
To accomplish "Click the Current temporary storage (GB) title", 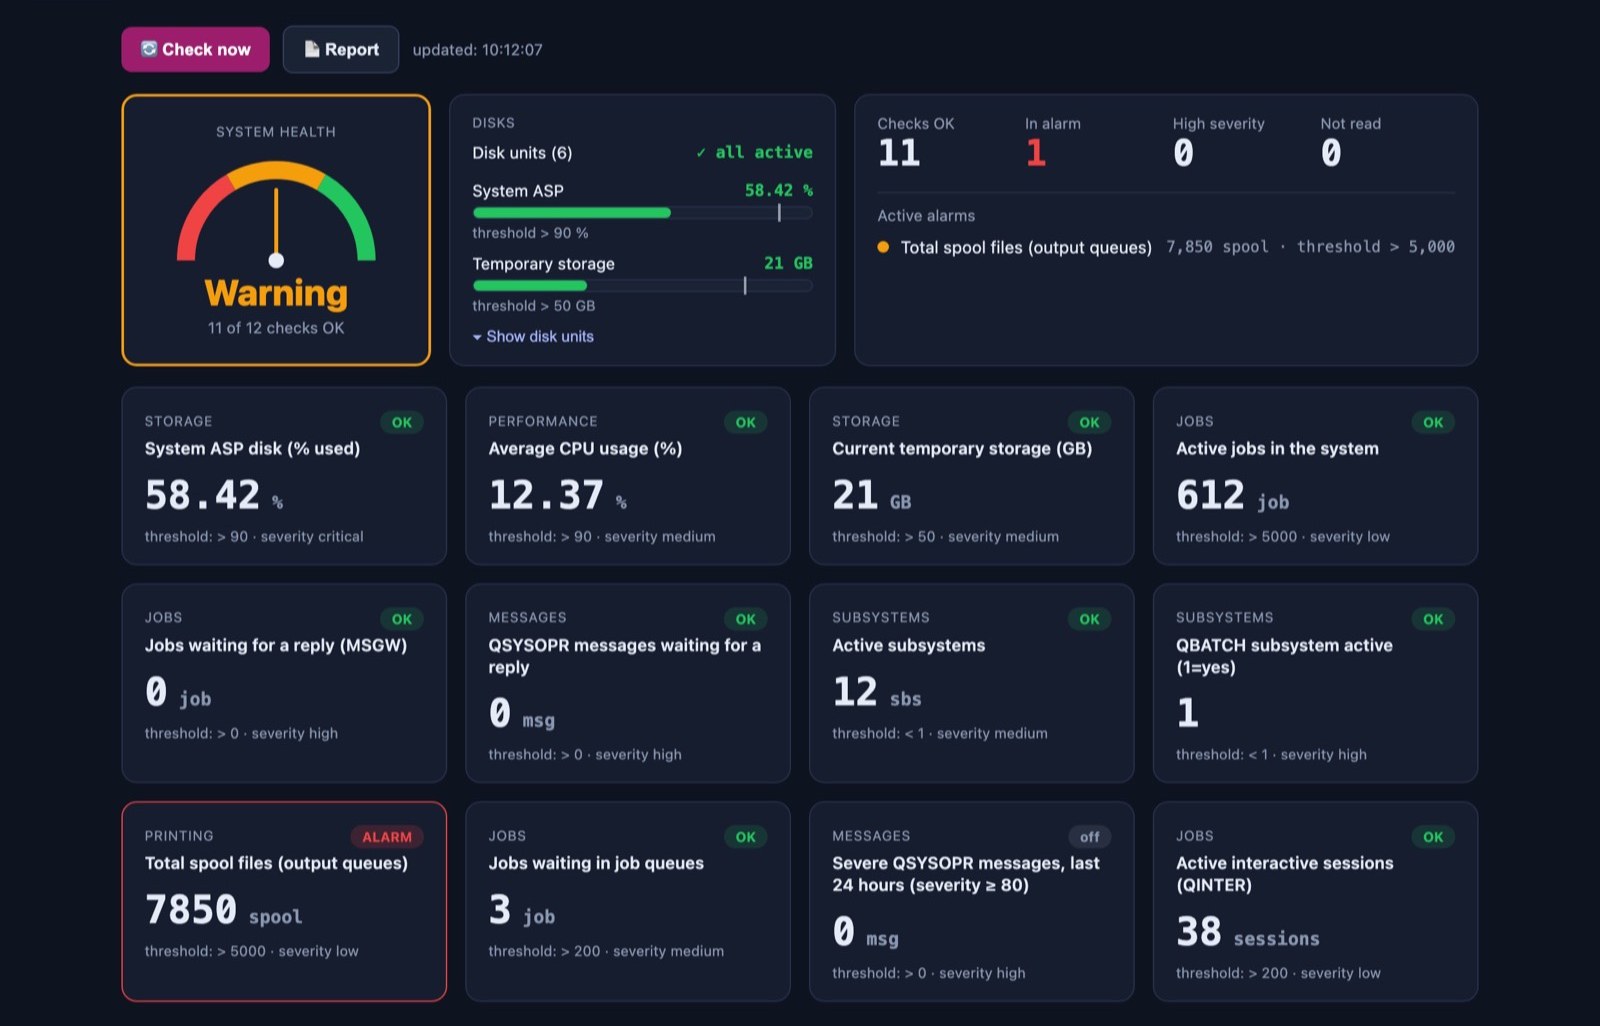I will (962, 449).
